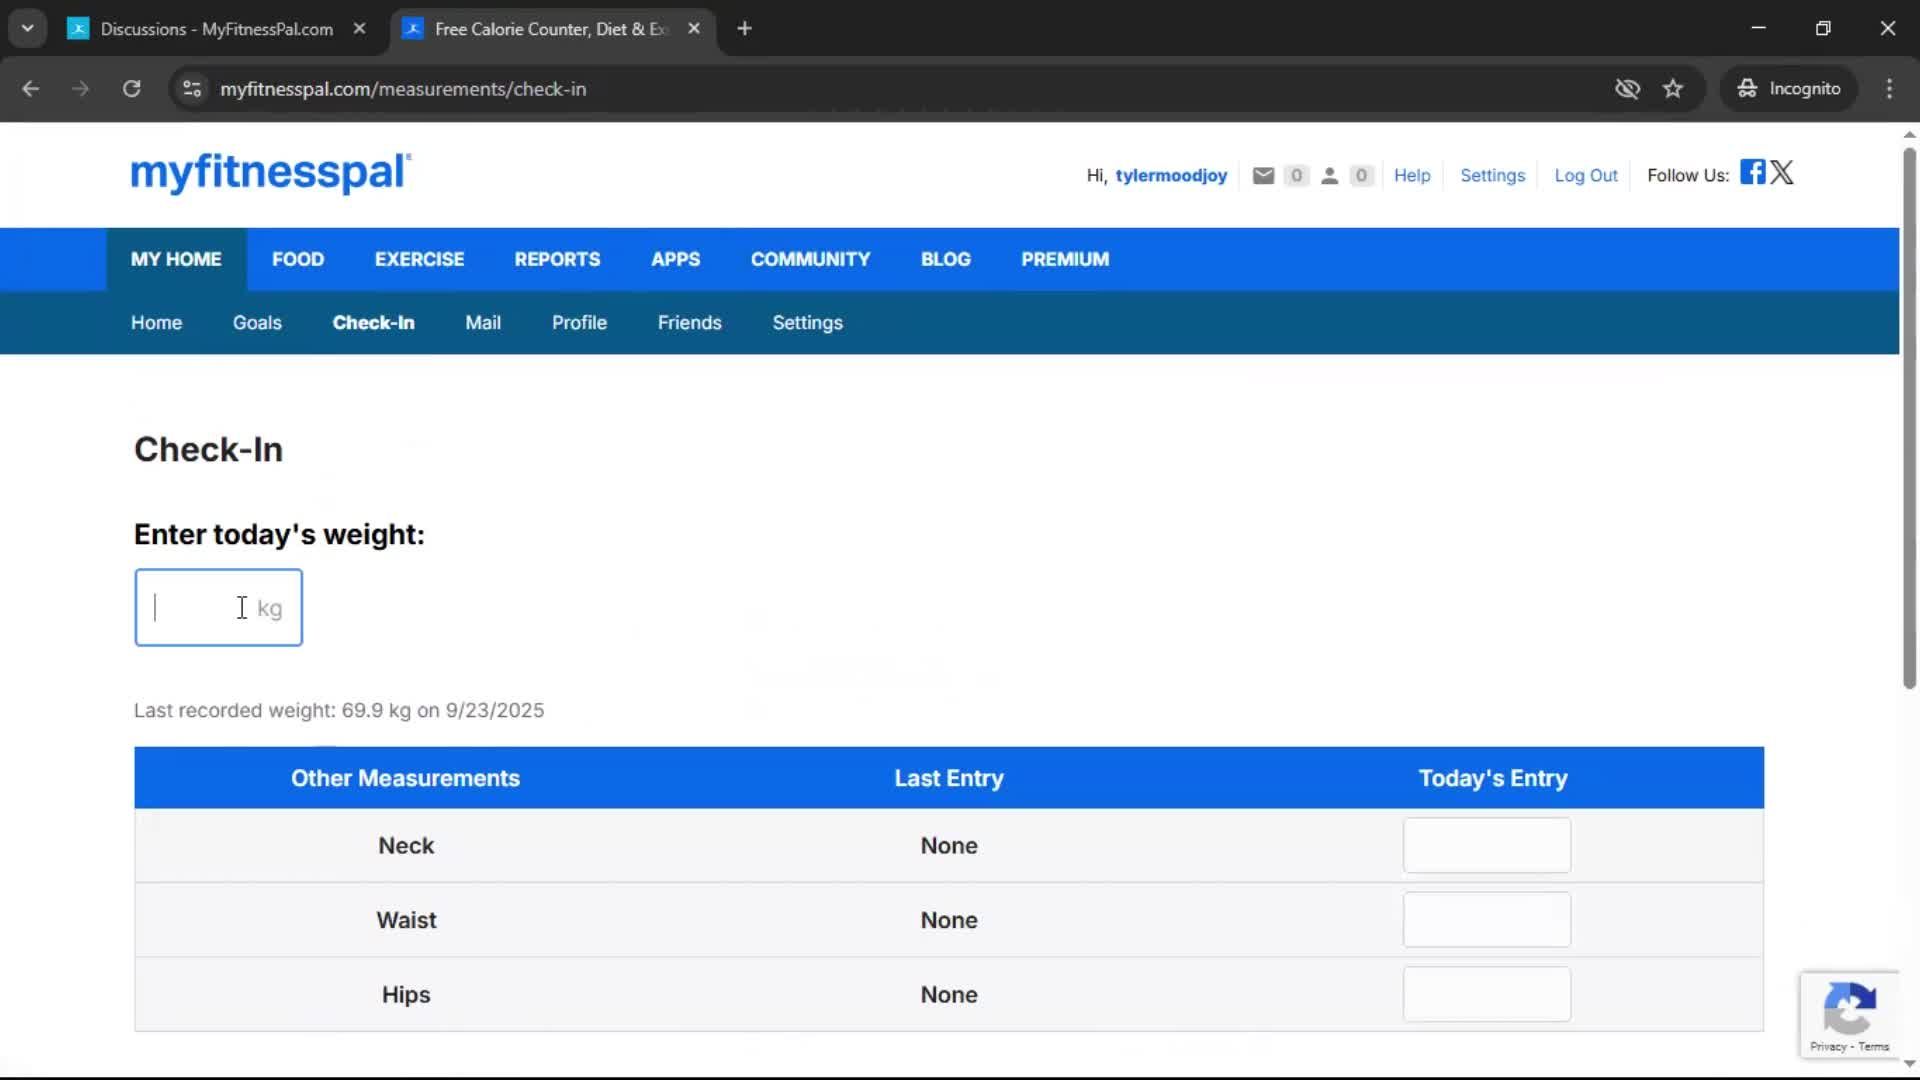The height and width of the screenshot is (1080, 1920).
Task: Select the Check-In submenu link
Action: coord(373,322)
